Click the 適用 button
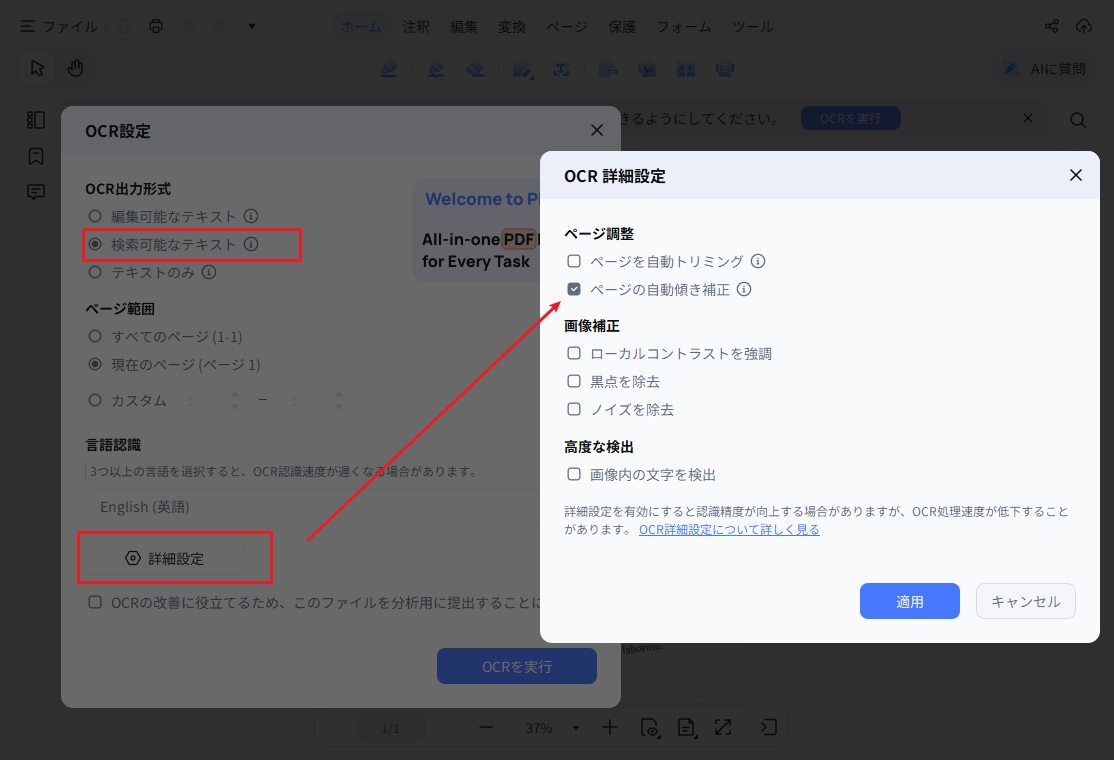Viewport: 1114px width, 760px height. coord(909,601)
